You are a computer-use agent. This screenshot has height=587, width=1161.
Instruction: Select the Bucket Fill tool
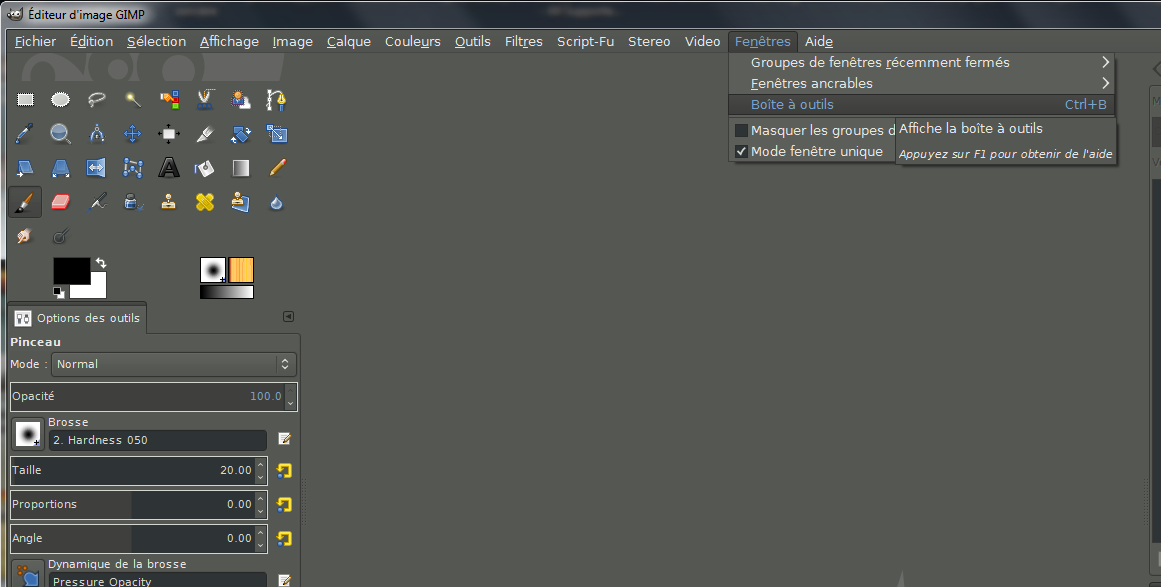[205, 169]
